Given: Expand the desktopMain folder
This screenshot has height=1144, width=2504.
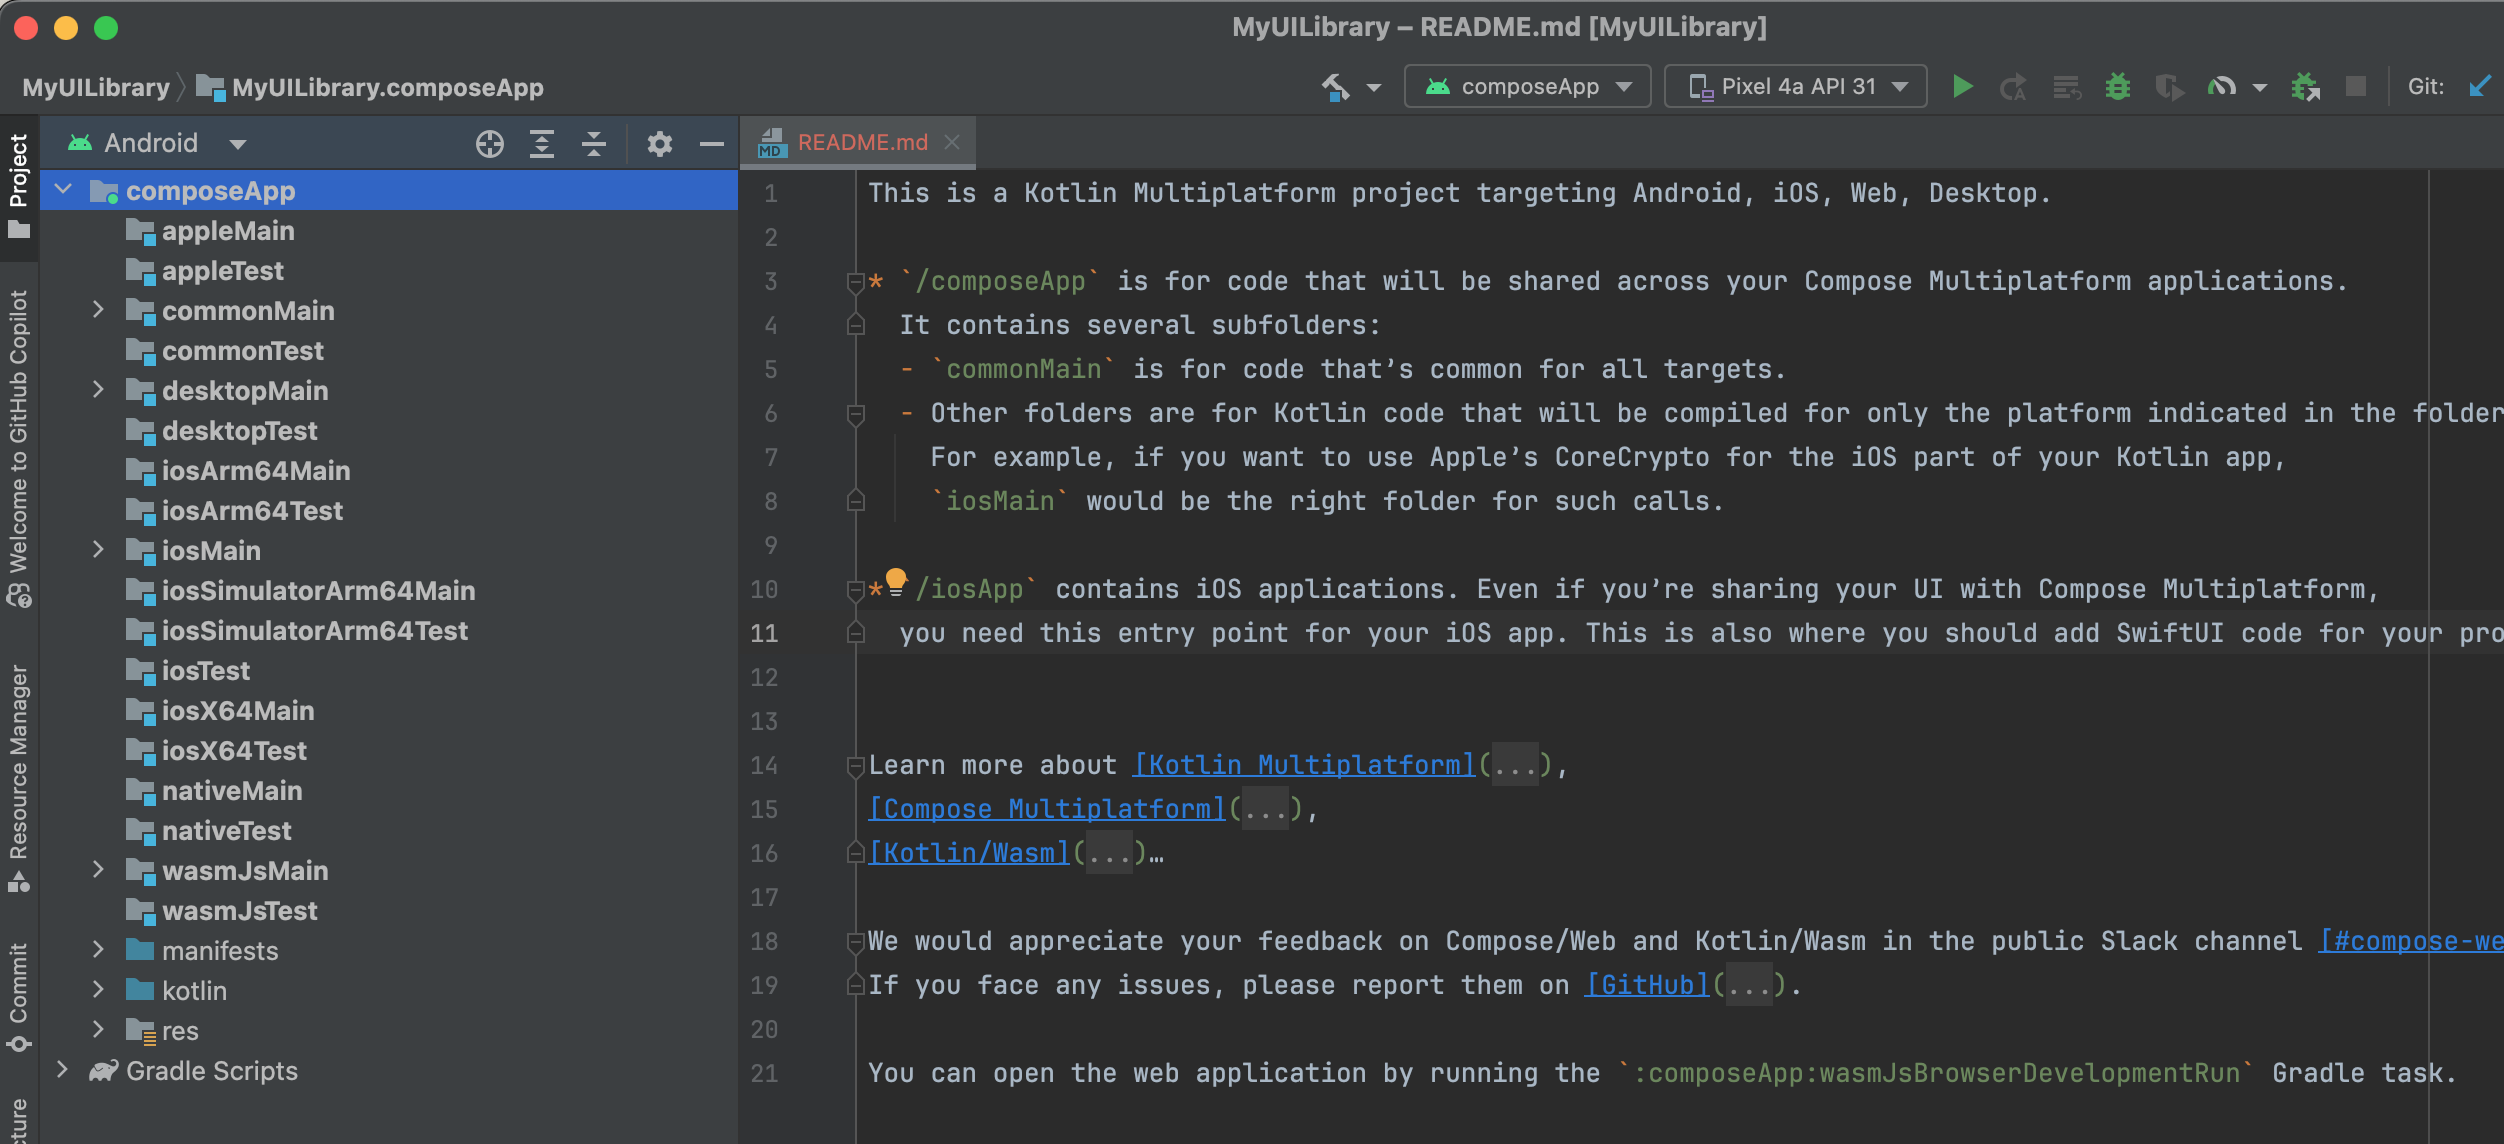Looking at the screenshot, I should [x=98, y=390].
